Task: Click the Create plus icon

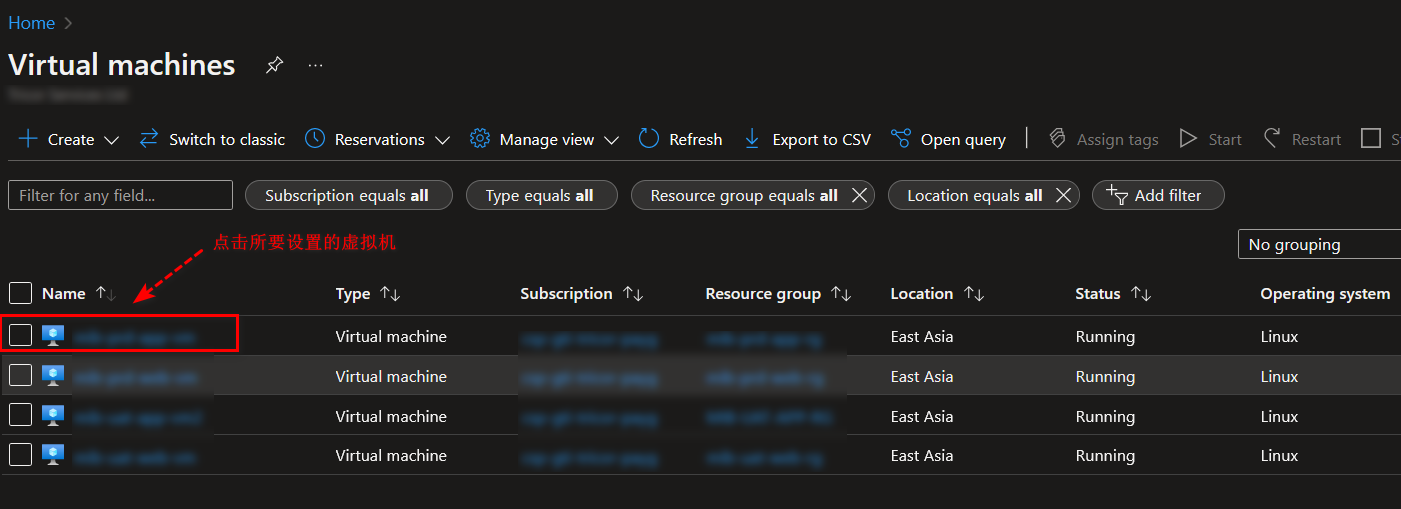Action: [28, 139]
